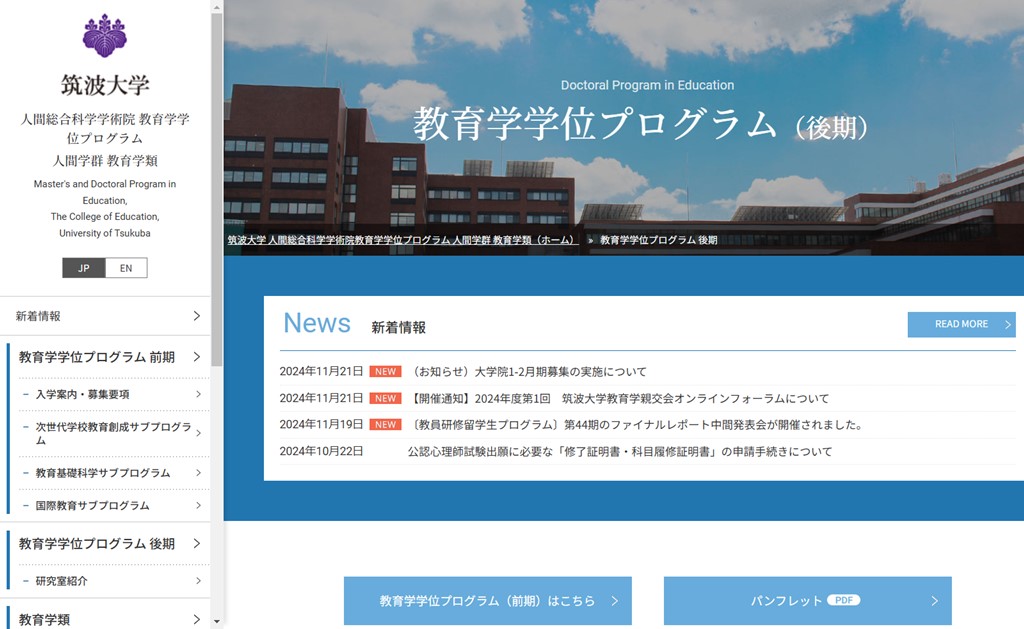Open news about 第44期ファイナルレポート中間発表会
This screenshot has width=1024, height=629.
coord(637,425)
